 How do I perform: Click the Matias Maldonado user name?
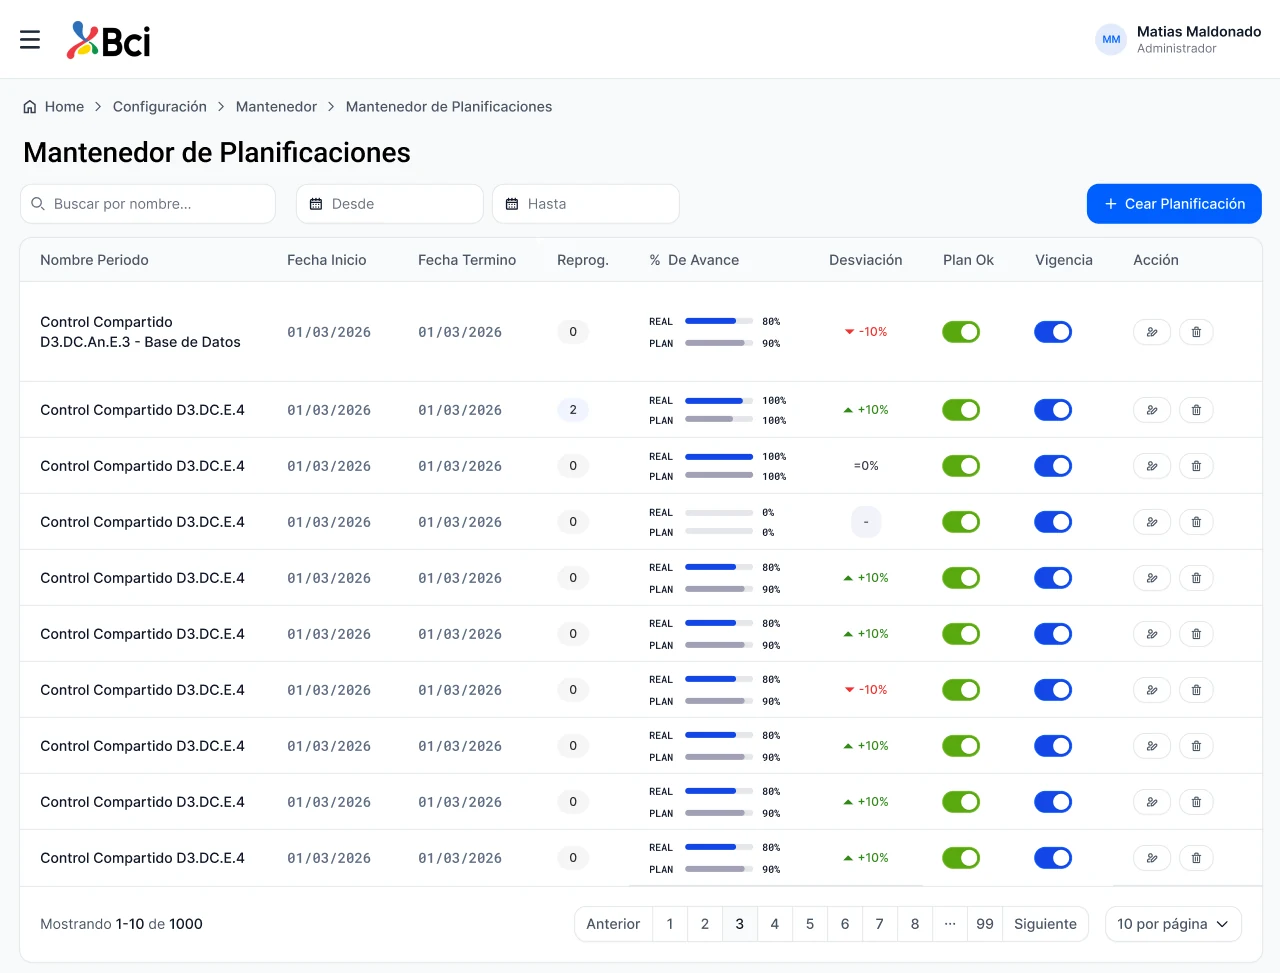coord(1199,31)
